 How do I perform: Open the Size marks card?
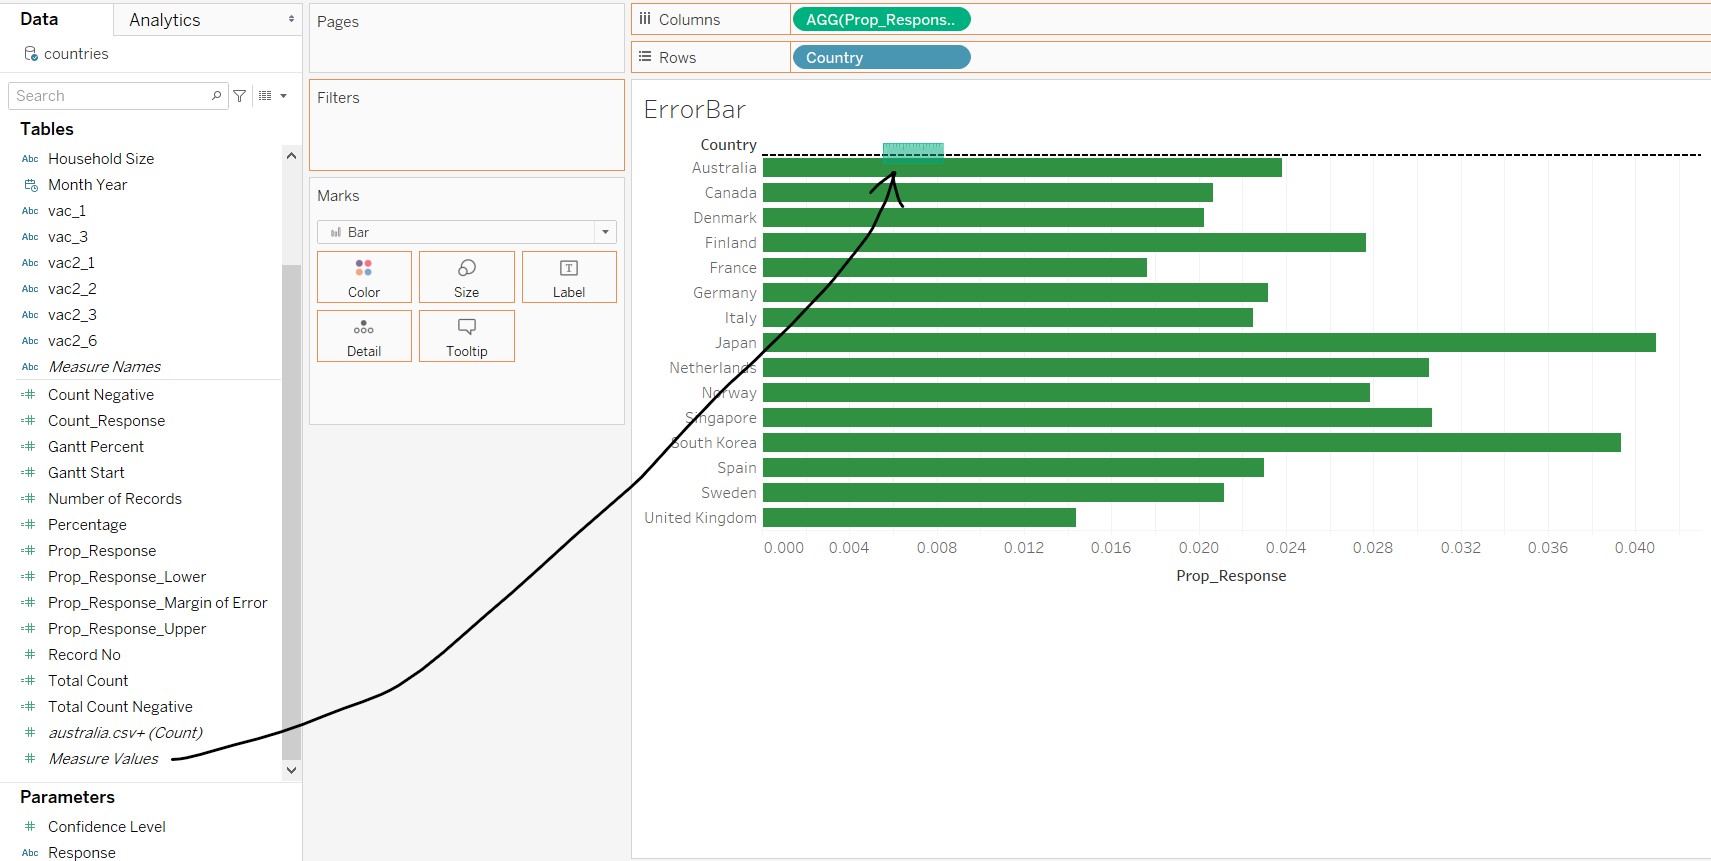(x=466, y=277)
